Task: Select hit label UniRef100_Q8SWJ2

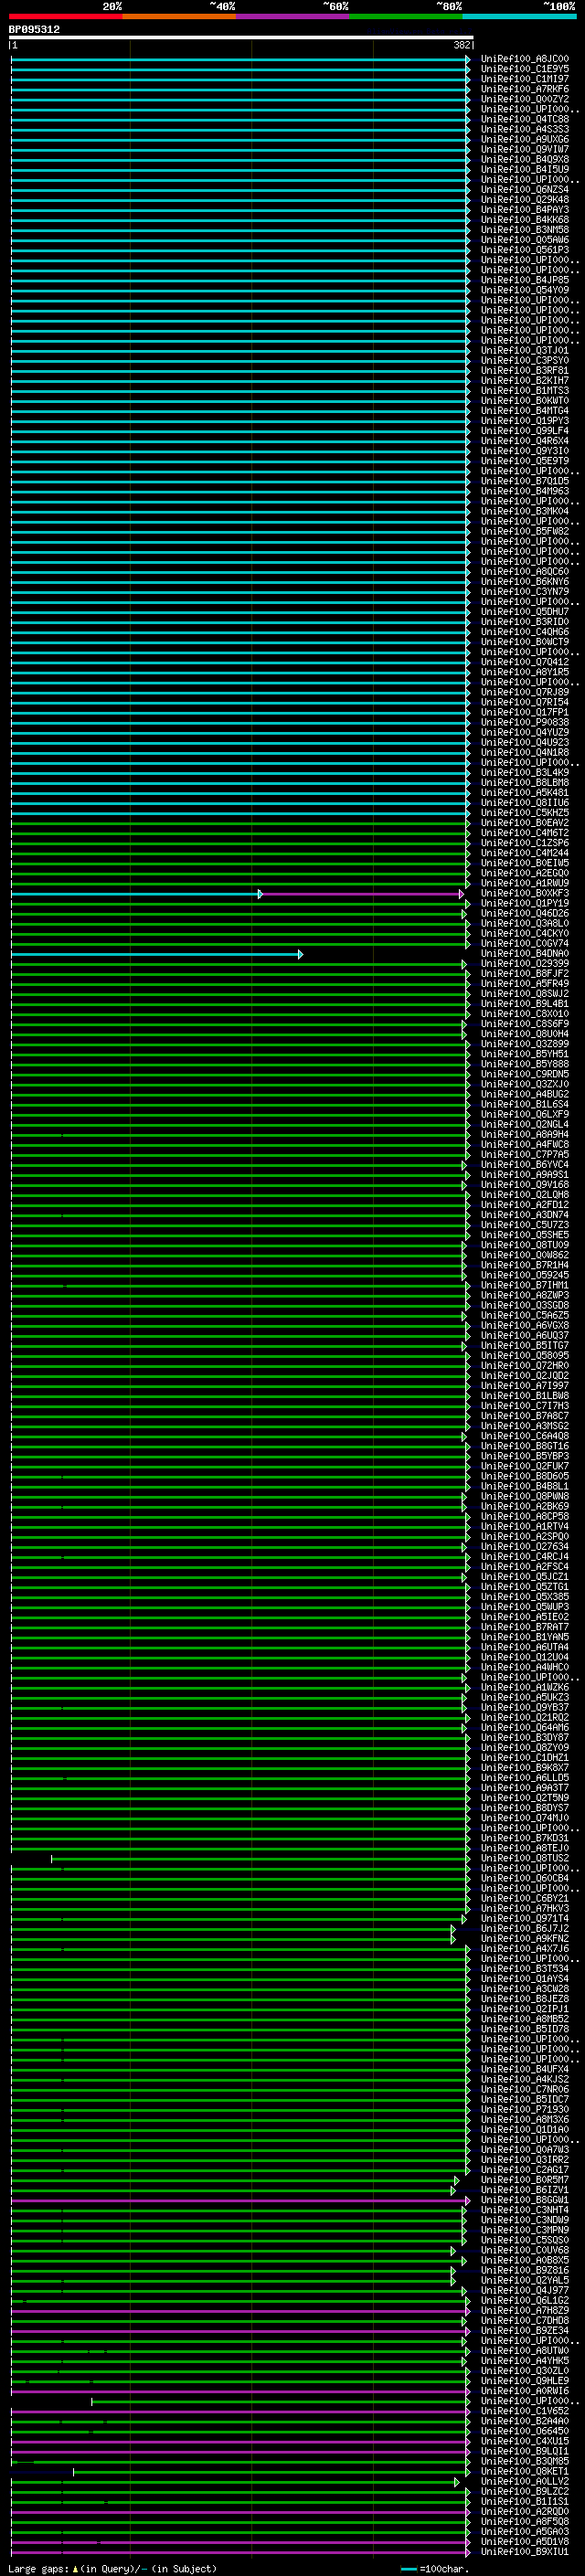Action: pyautogui.click(x=524, y=993)
